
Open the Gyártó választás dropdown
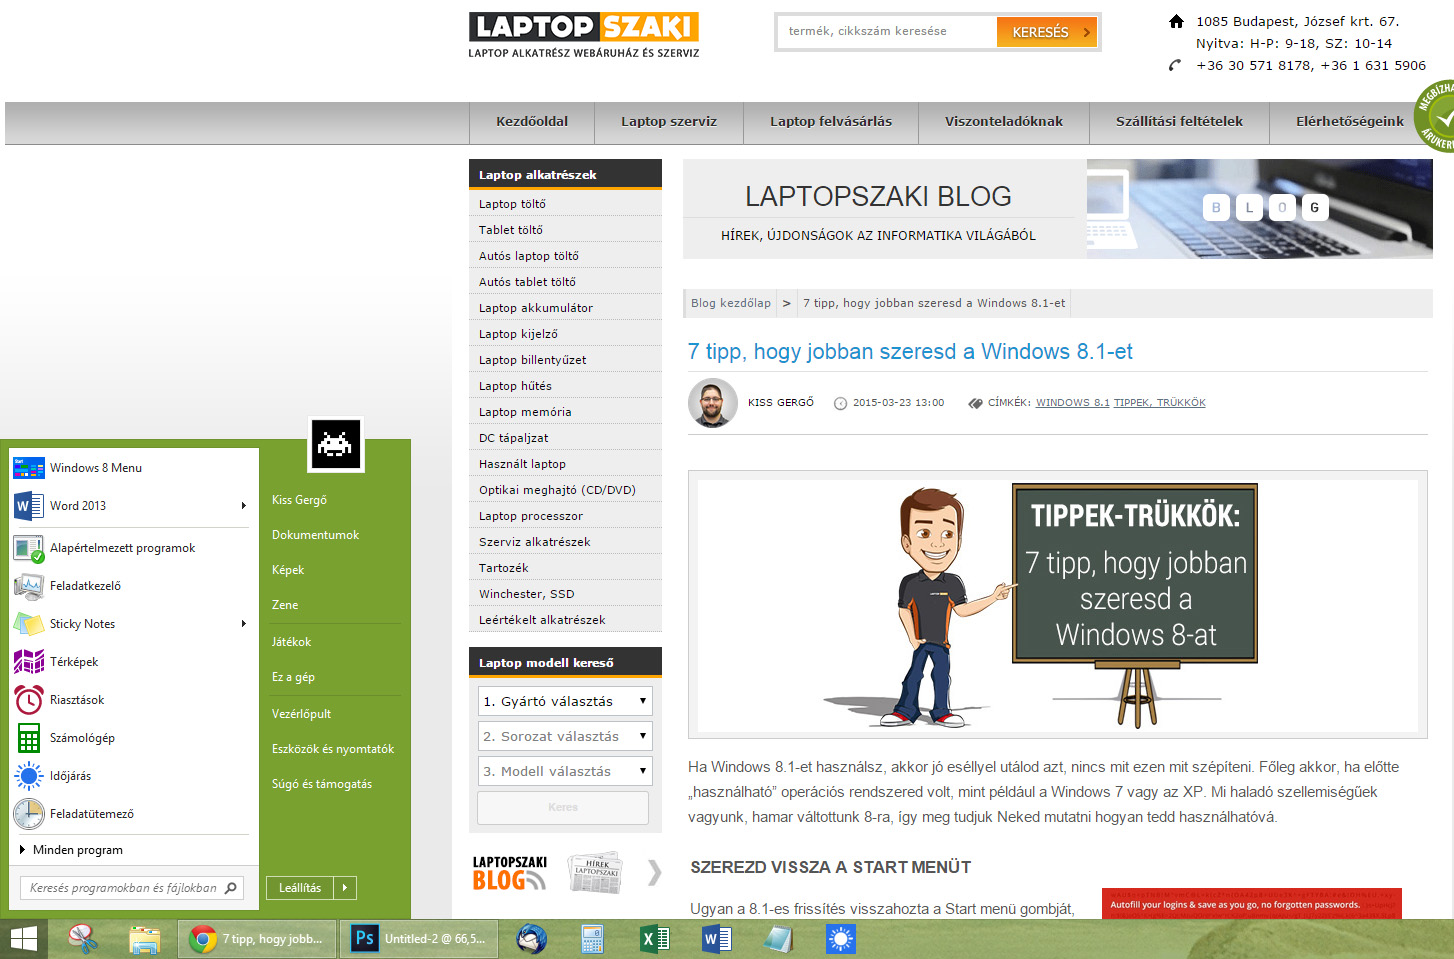click(x=565, y=701)
